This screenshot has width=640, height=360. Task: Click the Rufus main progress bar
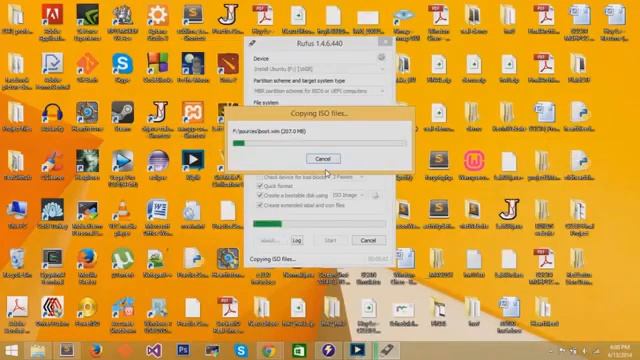pyautogui.click(x=319, y=224)
